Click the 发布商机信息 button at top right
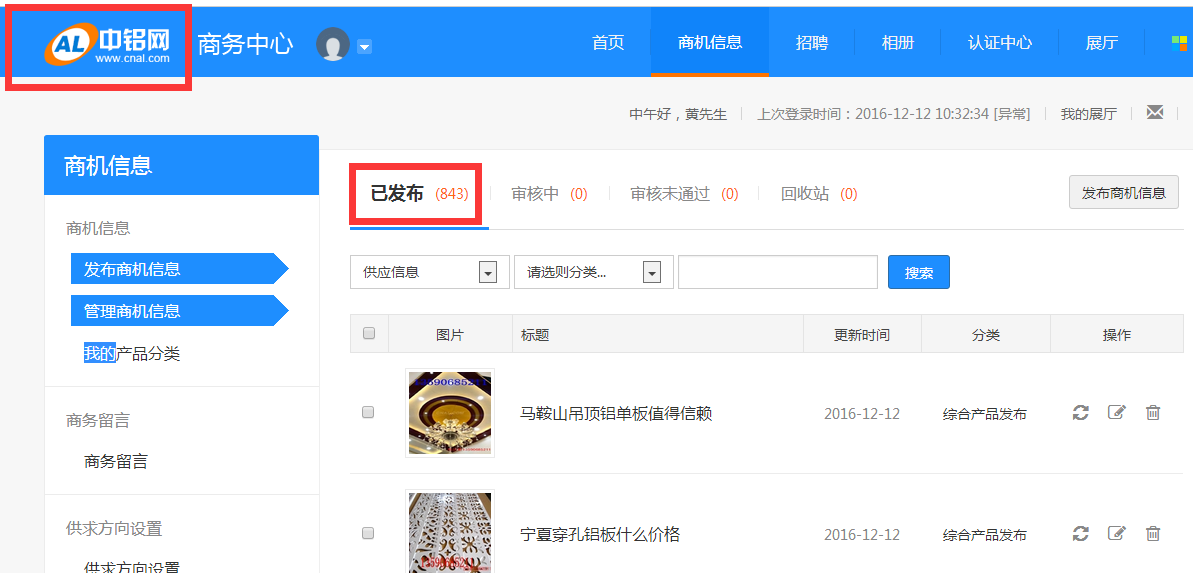The width and height of the screenshot is (1193, 573). pyautogui.click(x=1123, y=193)
